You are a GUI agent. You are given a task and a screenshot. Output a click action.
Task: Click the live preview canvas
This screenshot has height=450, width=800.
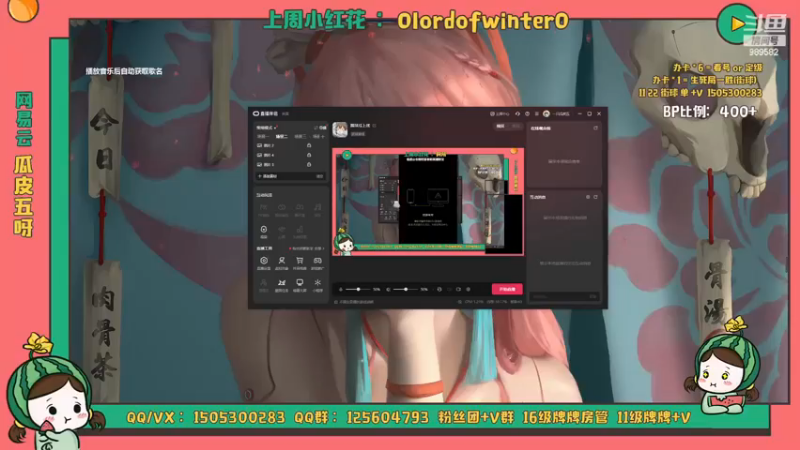(x=428, y=202)
